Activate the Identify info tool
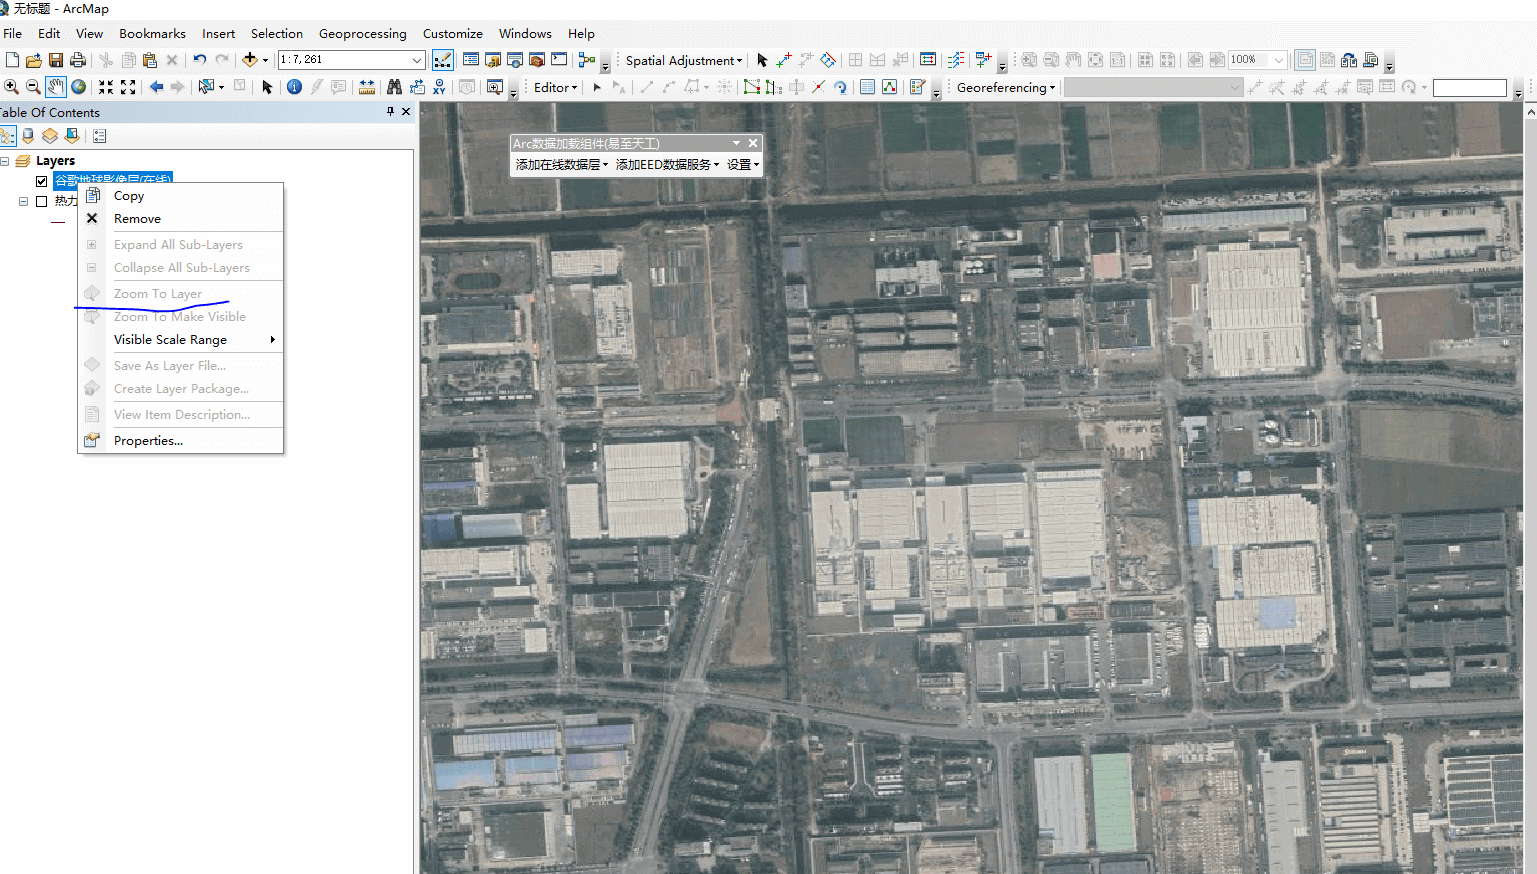Viewport: 1537px width, 874px height. pyautogui.click(x=294, y=87)
